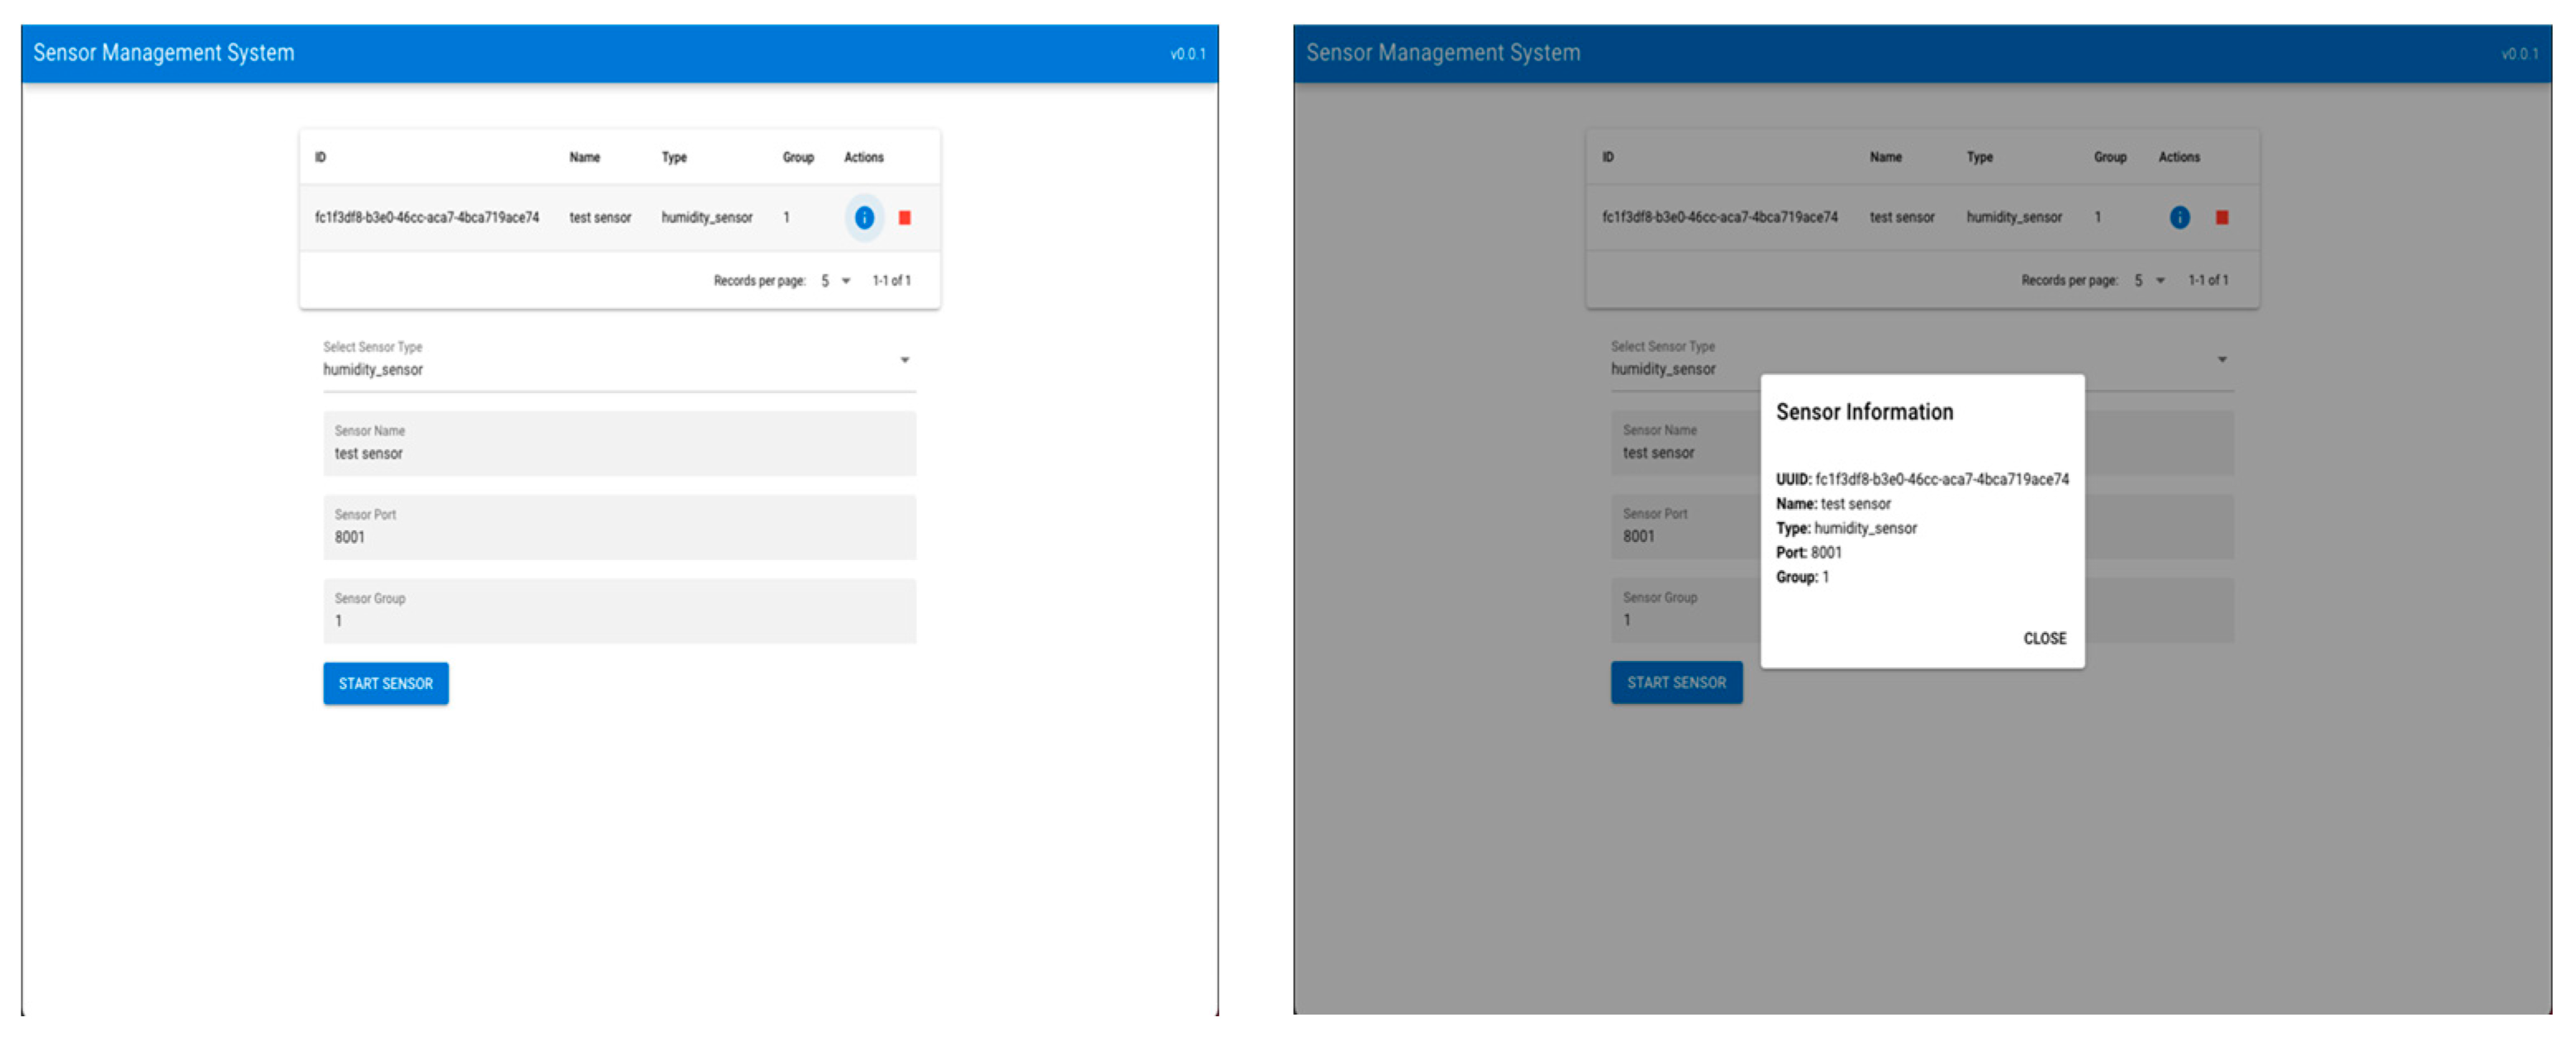Click the red stop icon in left table
2576x1041 pixels.
[904, 217]
